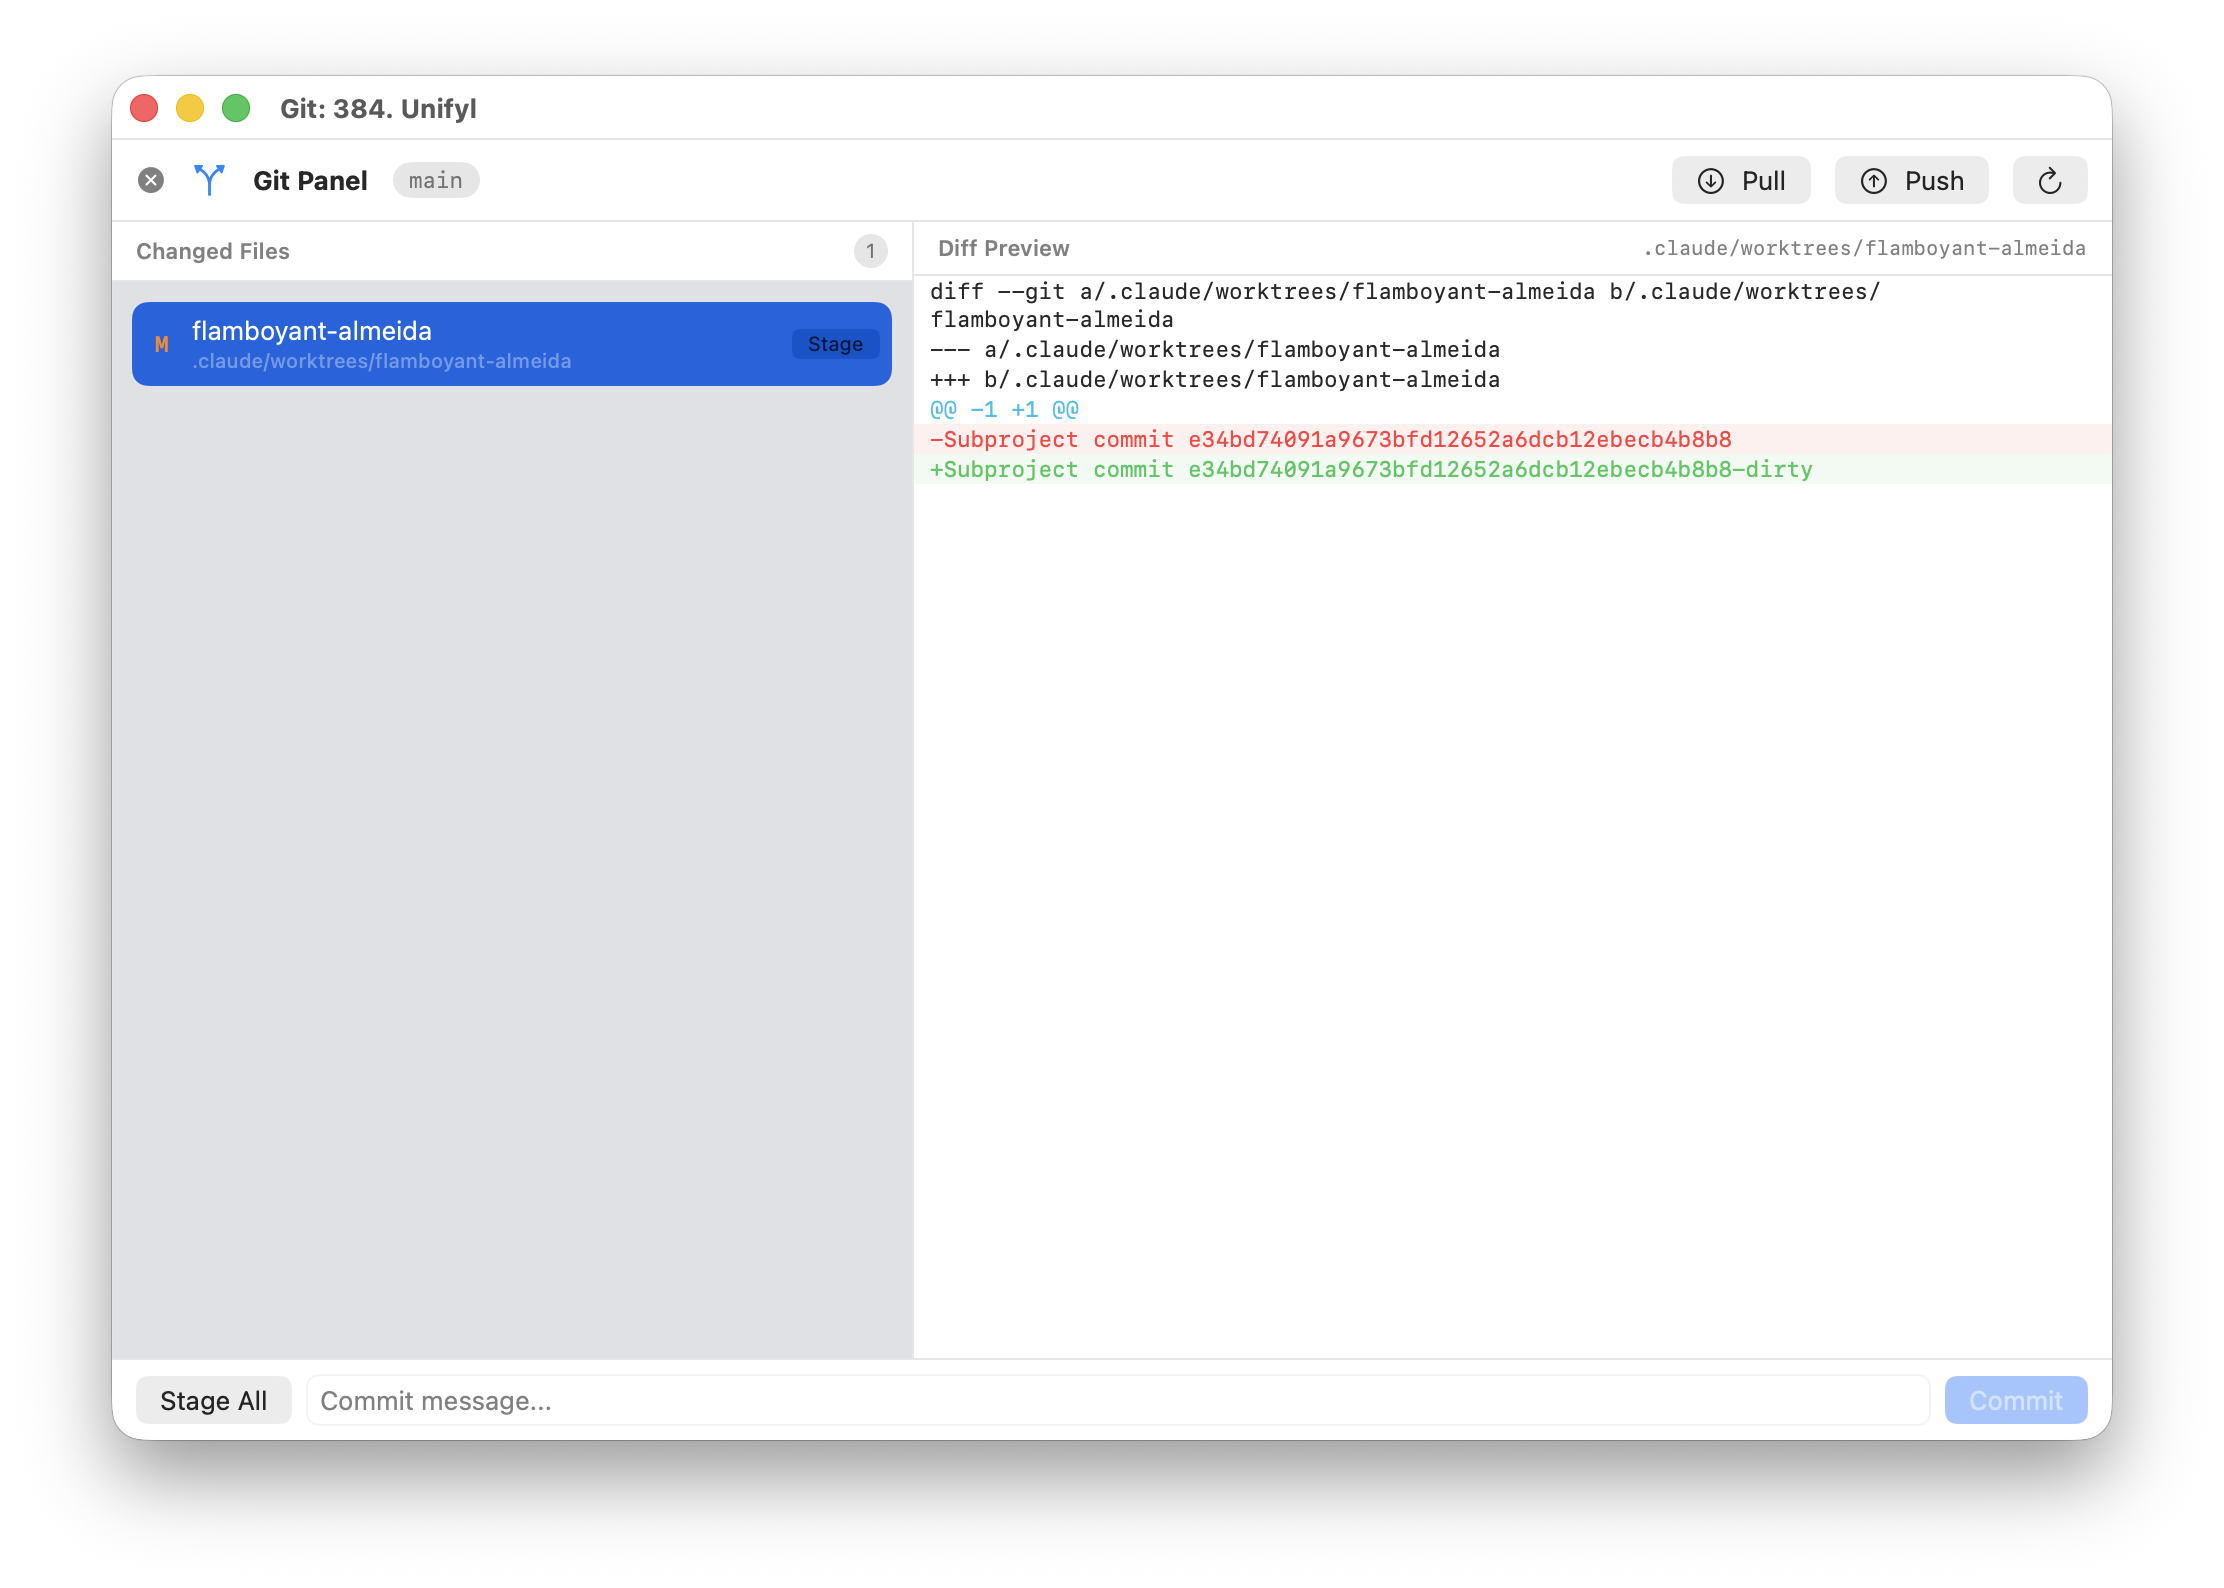
Task: Click inside the commit message field
Action: [1100, 1400]
